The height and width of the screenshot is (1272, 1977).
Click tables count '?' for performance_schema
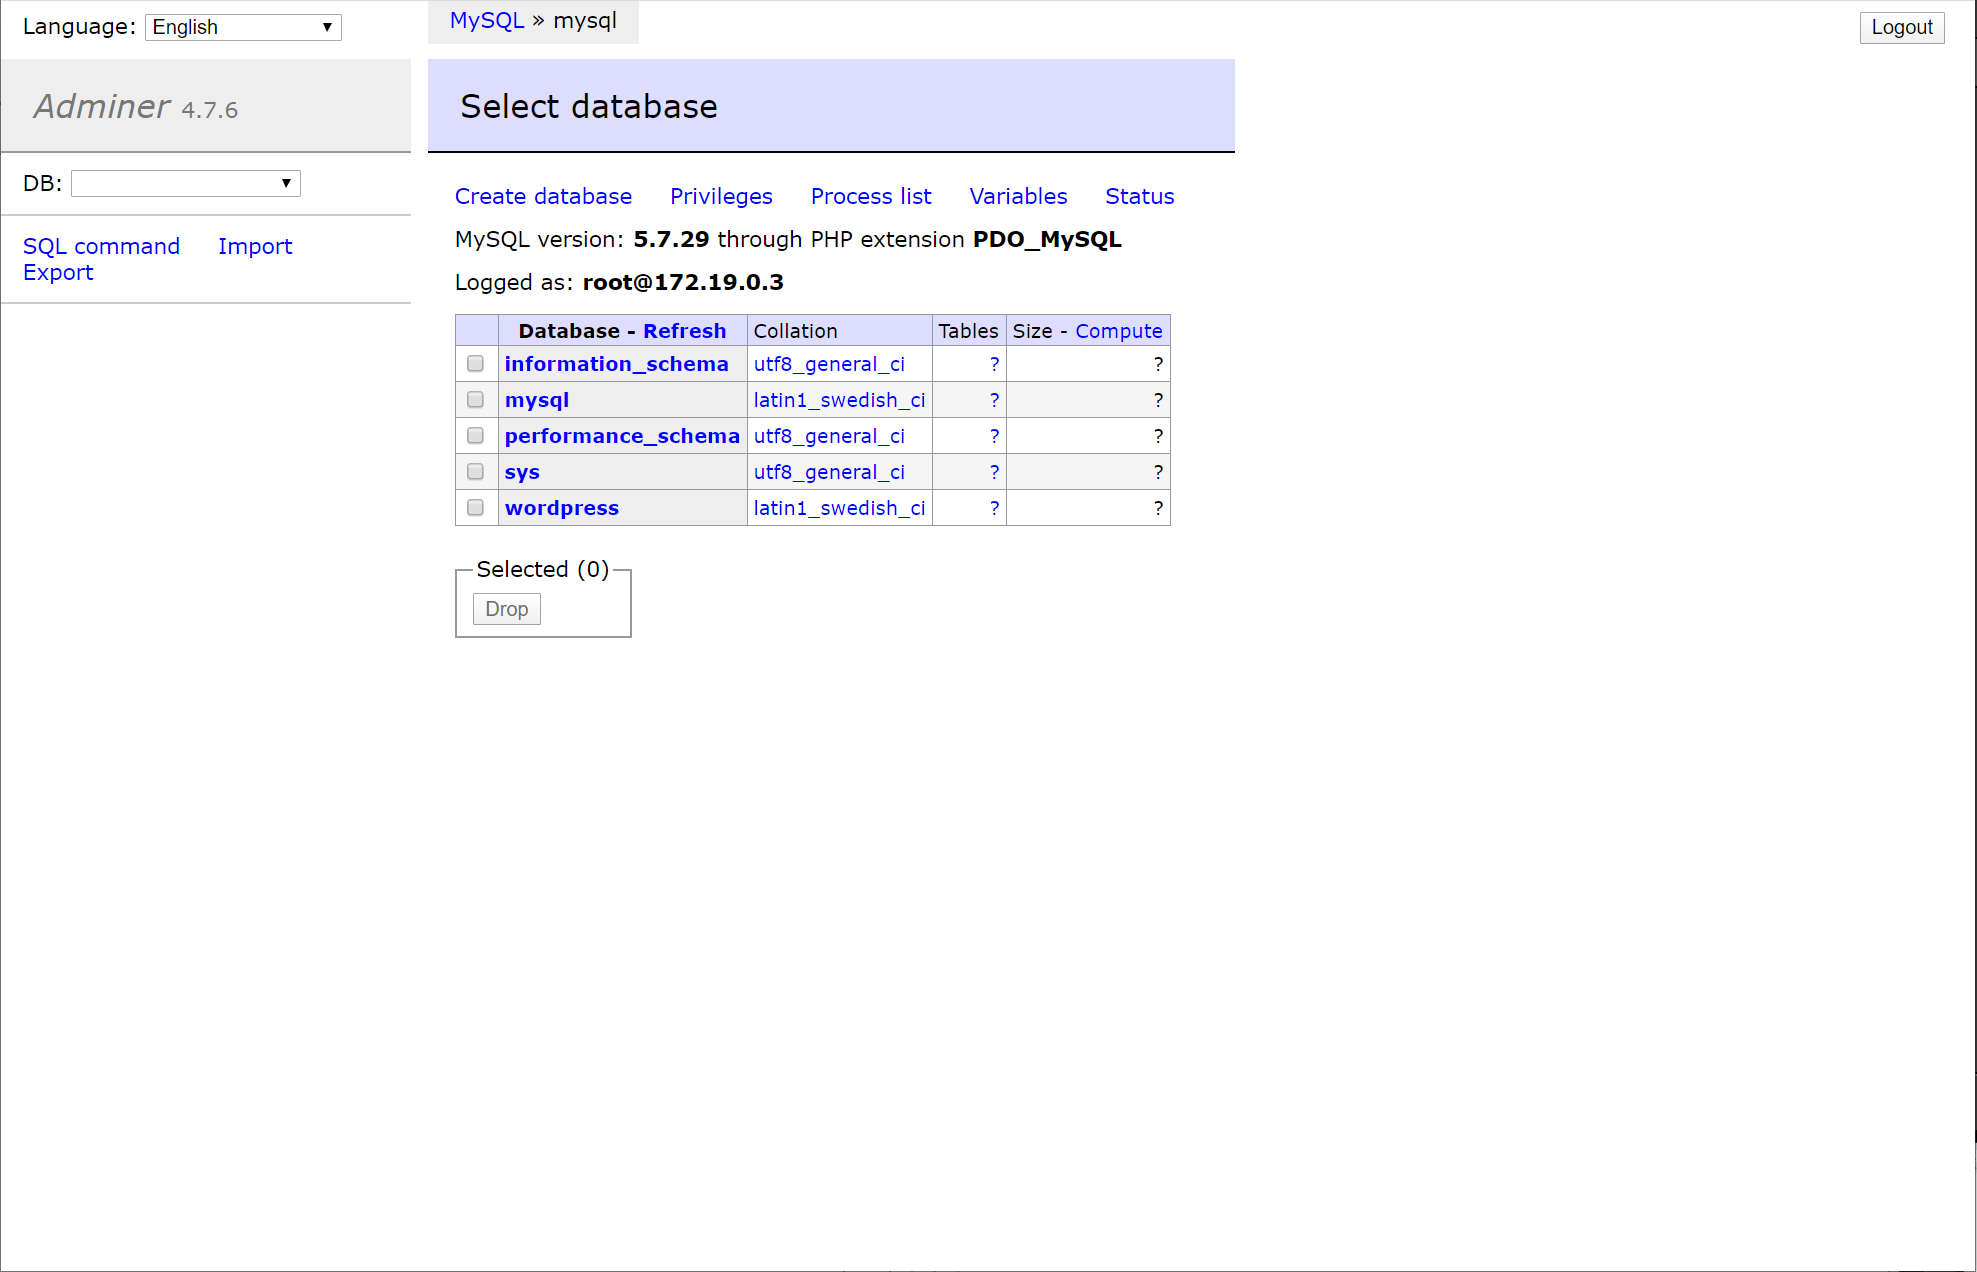pyautogui.click(x=994, y=436)
